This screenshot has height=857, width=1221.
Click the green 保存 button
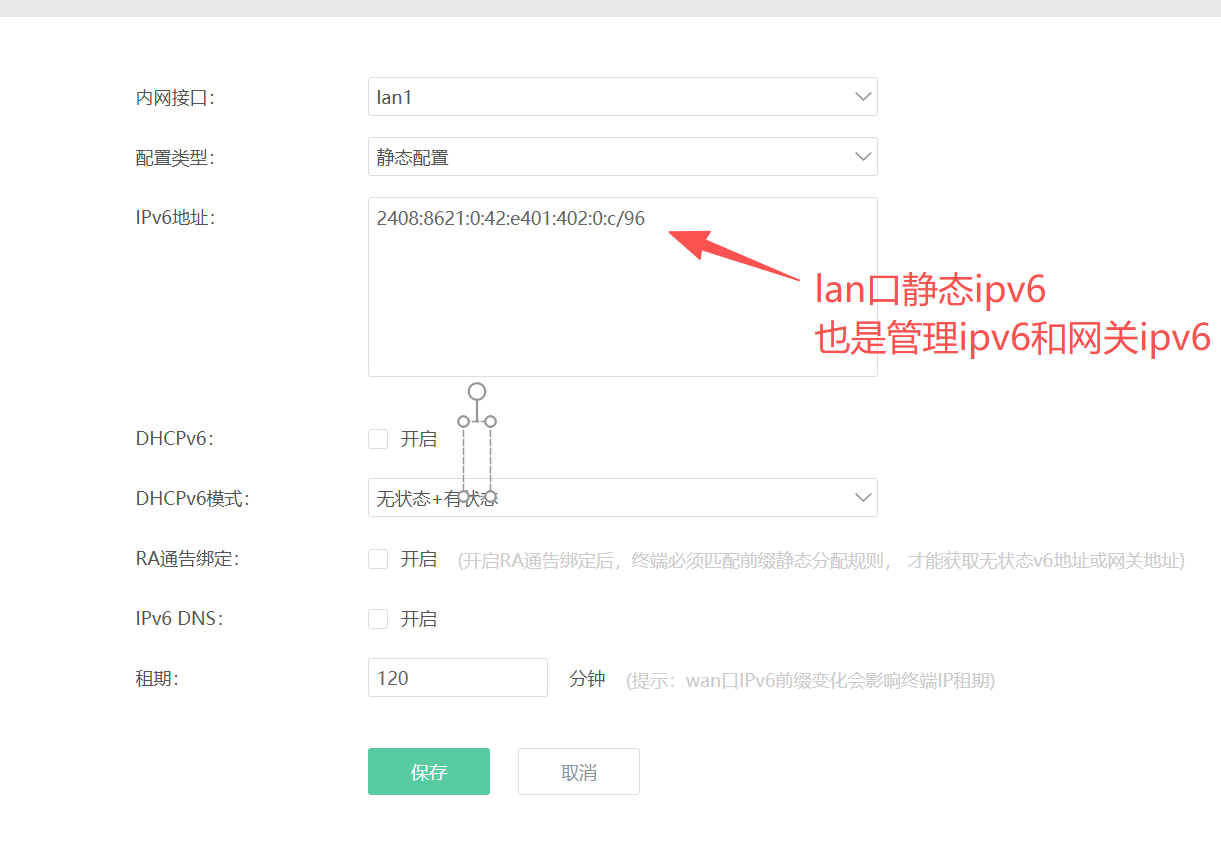click(428, 772)
